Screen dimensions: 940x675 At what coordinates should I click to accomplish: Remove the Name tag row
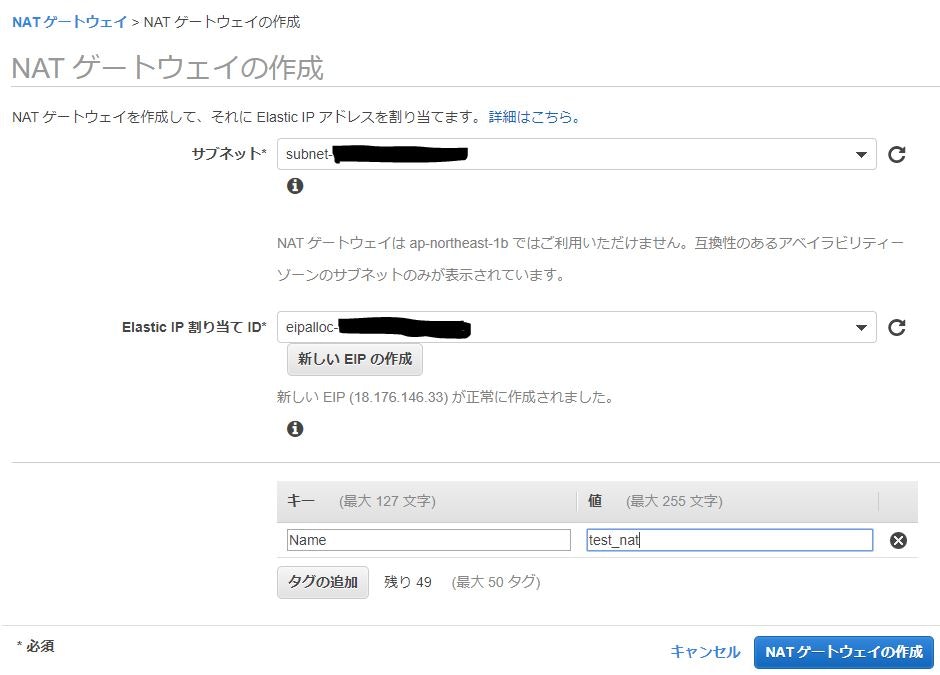coord(898,541)
